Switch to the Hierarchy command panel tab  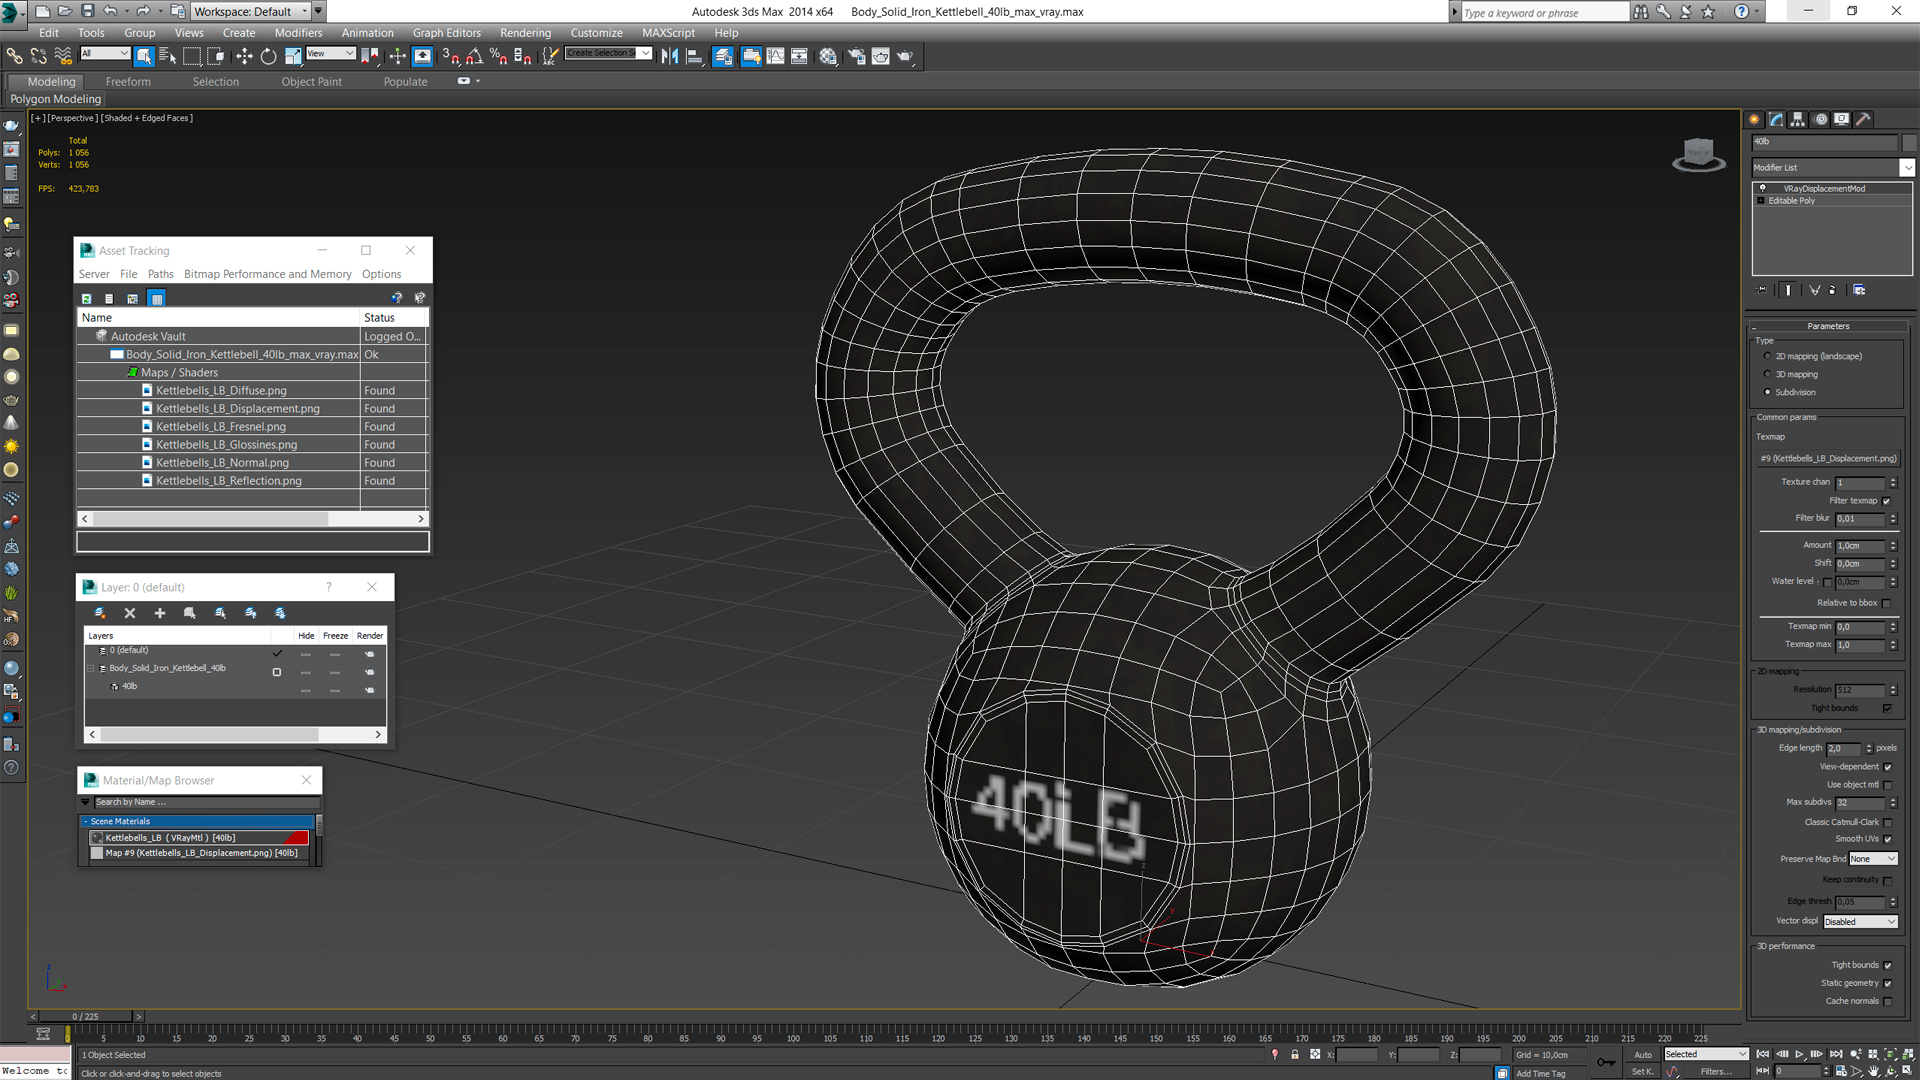[1798, 119]
